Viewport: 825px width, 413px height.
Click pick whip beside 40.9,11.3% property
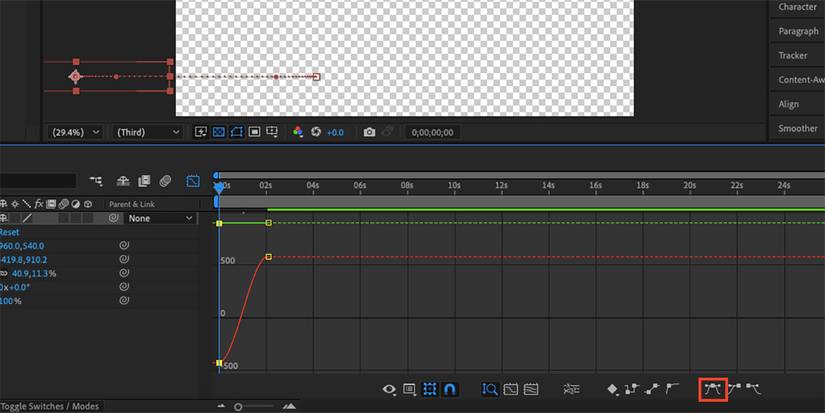pyautogui.click(x=124, y=273)
